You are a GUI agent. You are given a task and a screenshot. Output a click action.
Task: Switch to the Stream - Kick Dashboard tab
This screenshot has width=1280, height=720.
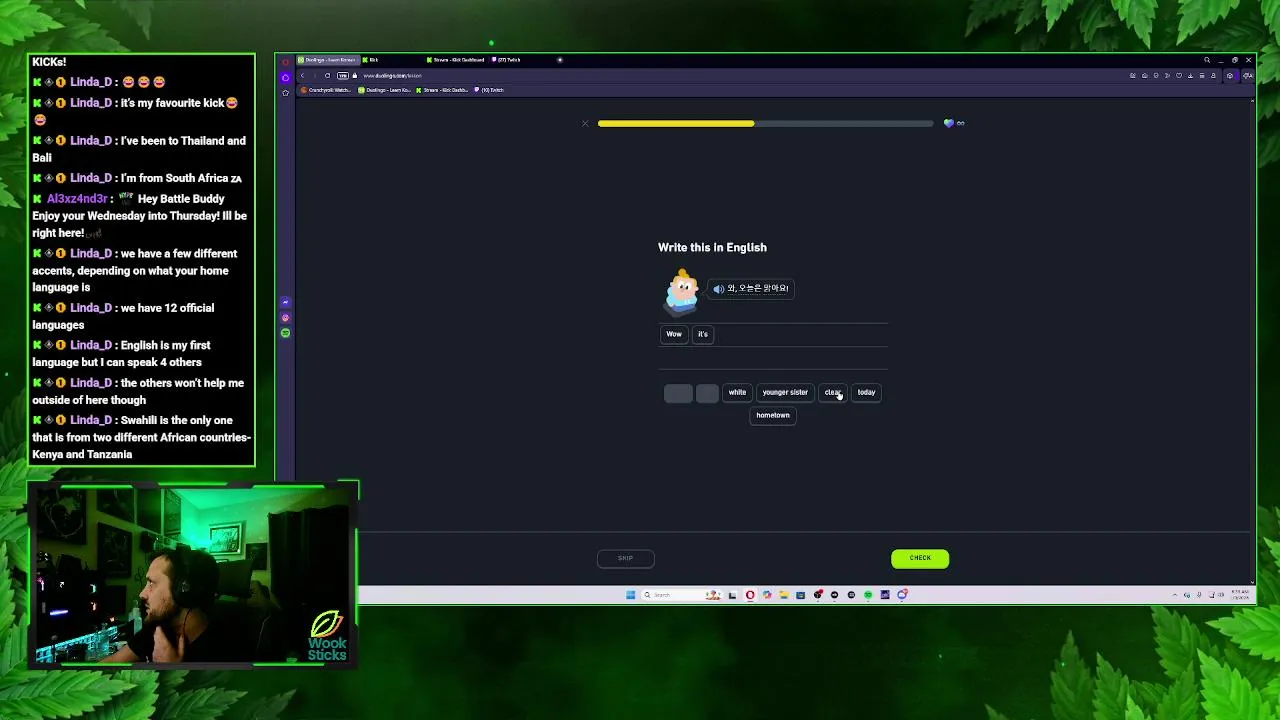[x=455, y=60]
